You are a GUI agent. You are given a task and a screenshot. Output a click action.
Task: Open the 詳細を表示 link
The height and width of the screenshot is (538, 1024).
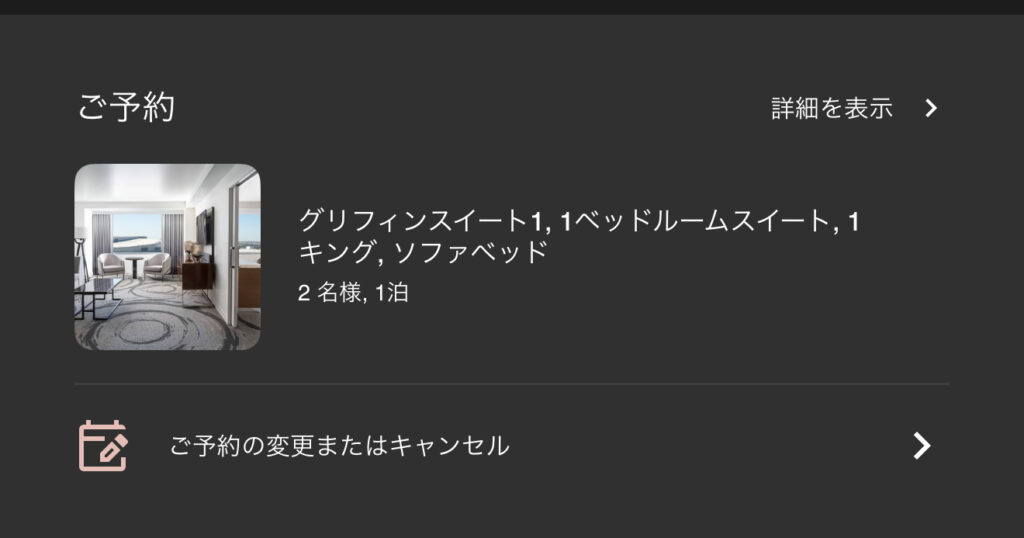(831, 108)
